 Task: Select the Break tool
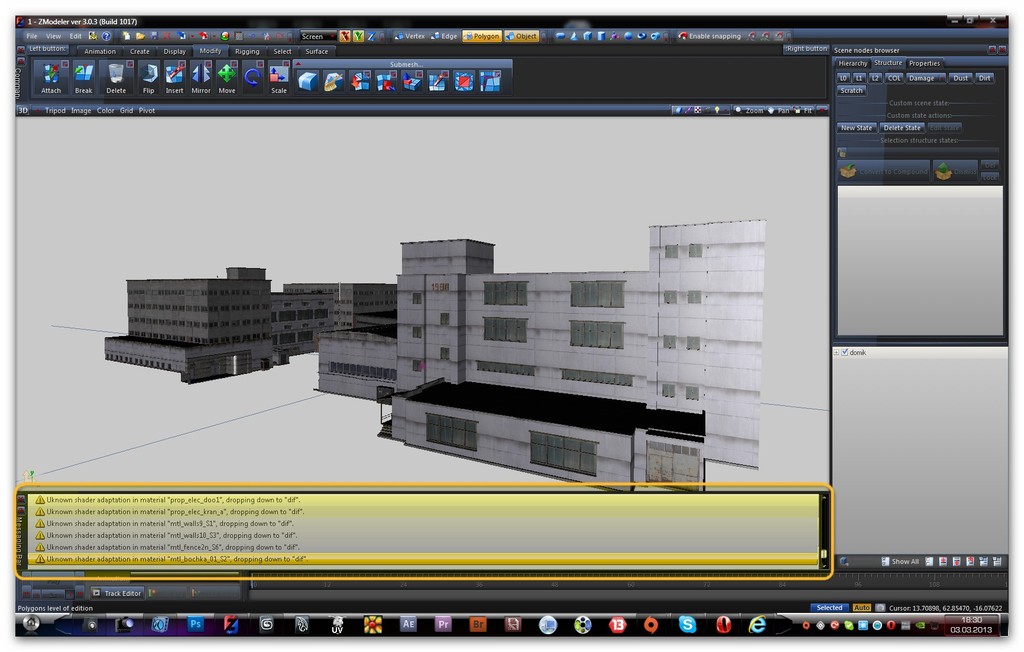pos(83,75)
